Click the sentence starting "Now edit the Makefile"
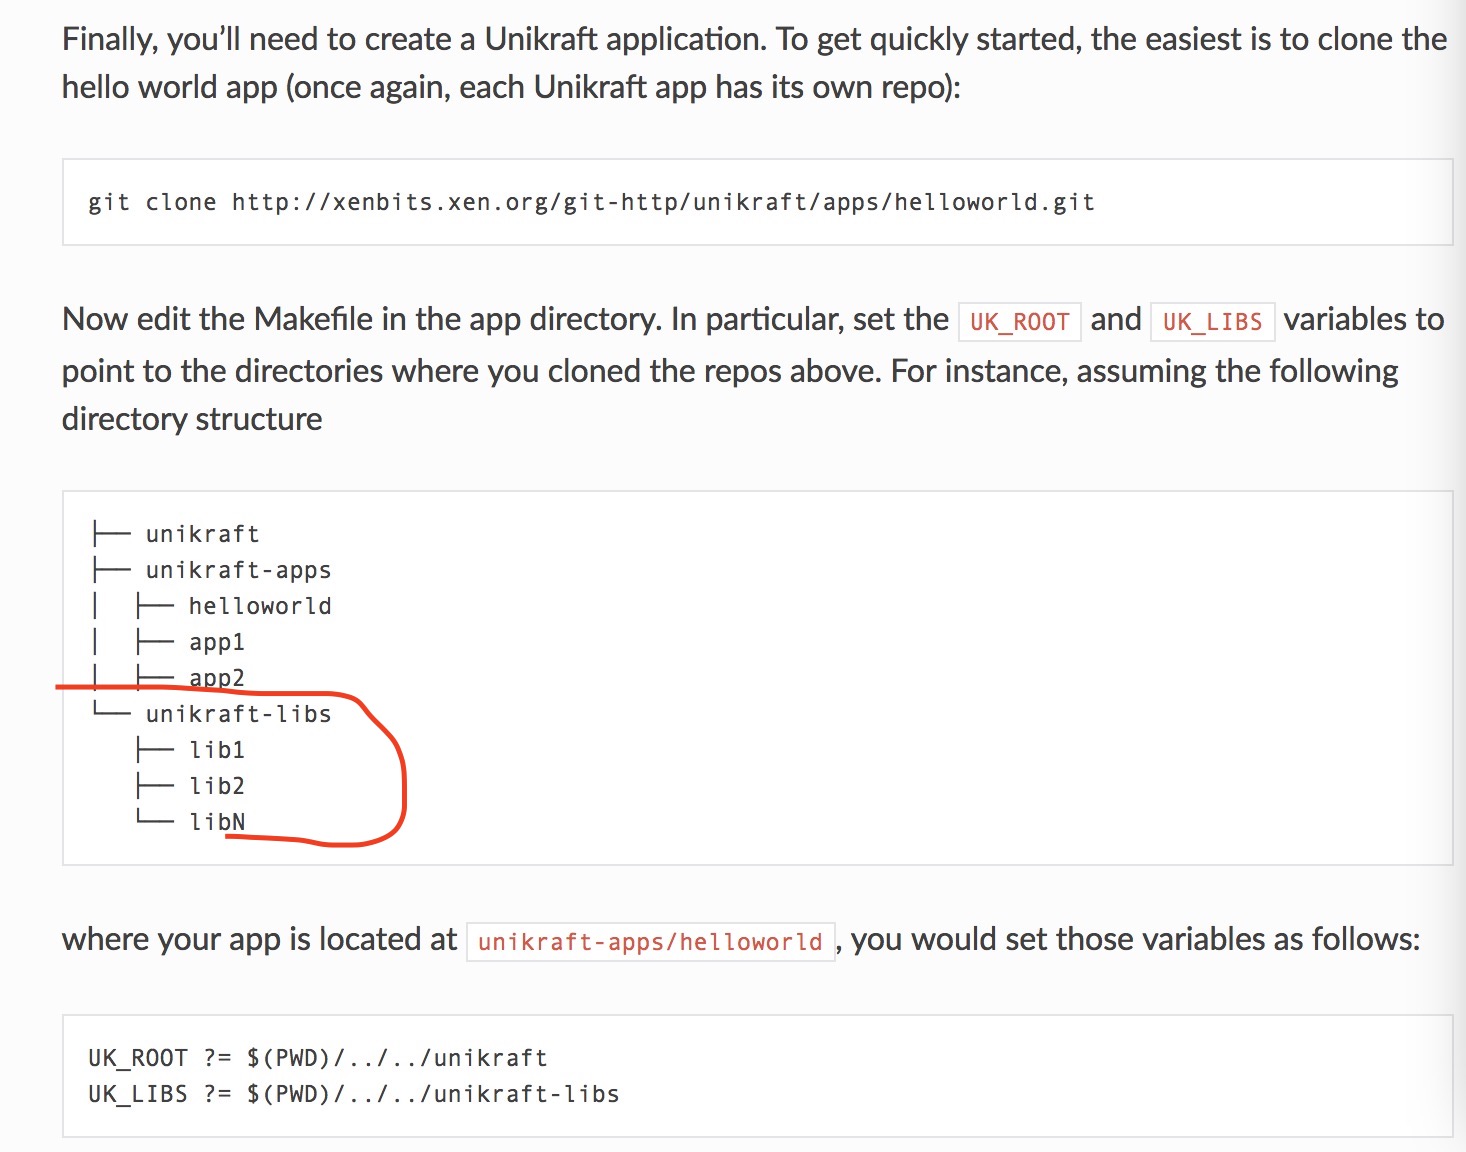Screen dimensions: 1466x1152 505,320
